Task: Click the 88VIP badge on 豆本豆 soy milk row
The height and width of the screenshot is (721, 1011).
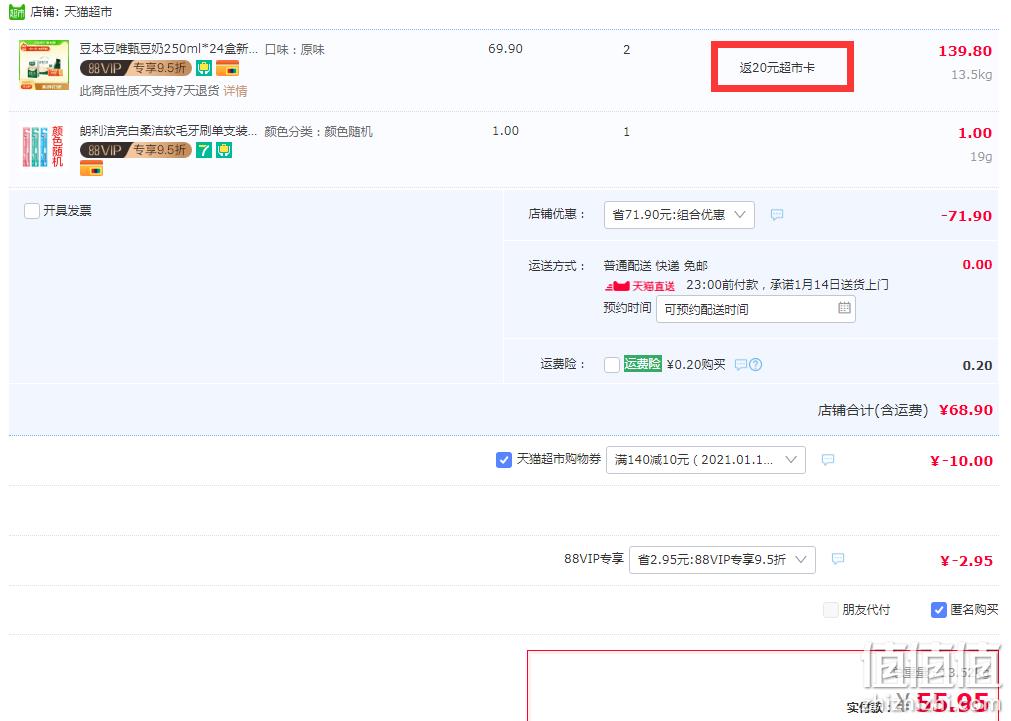Action: pos(136,68)
